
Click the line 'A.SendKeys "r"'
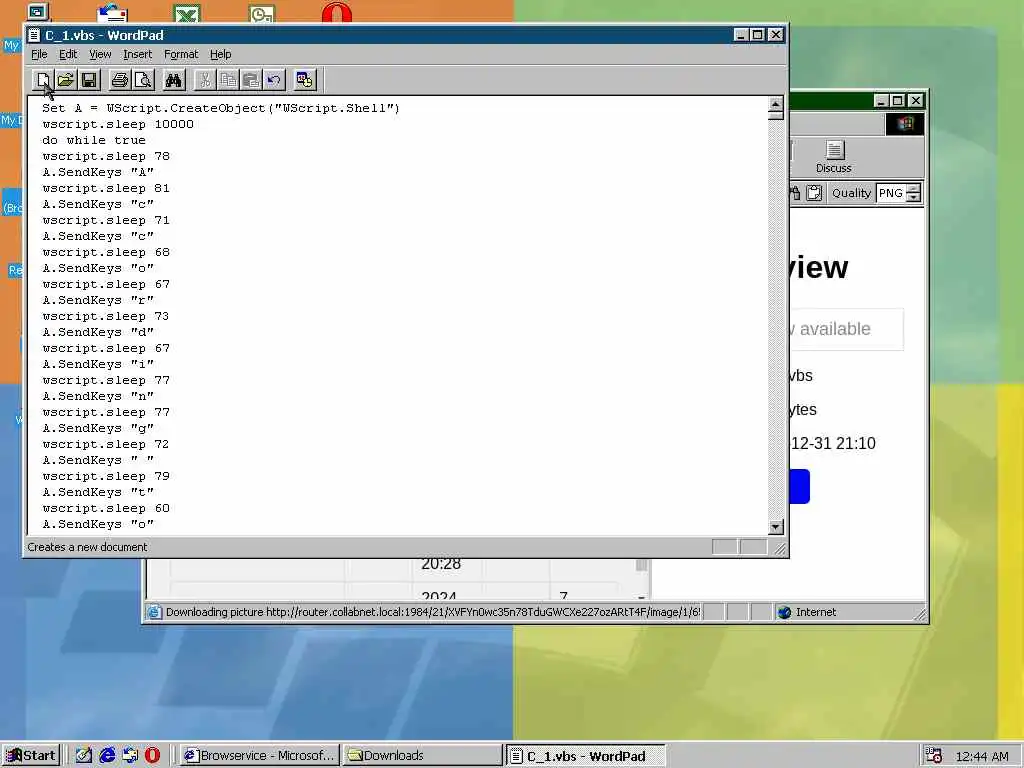[98, 300]
